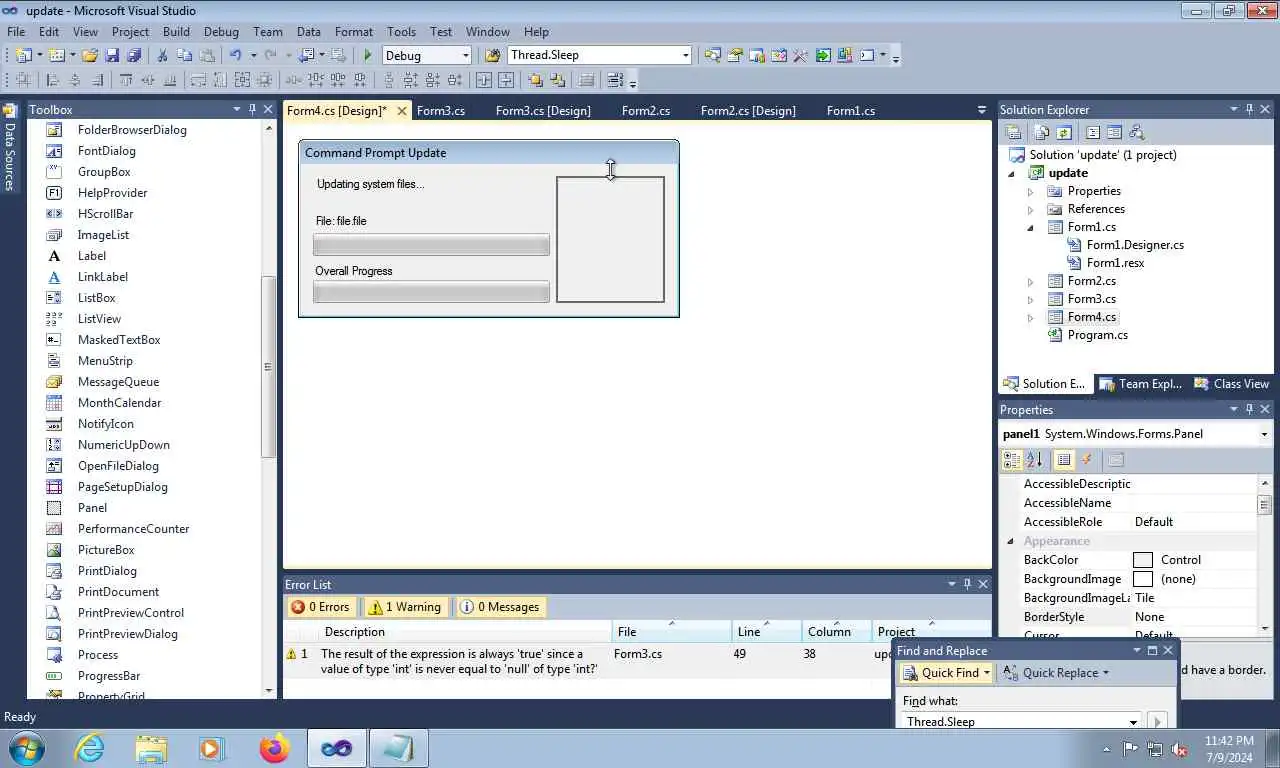Click View Class Diagram icon in Solution Explorer
This screenshot has width=1280, height=768.
point(1136,132)
